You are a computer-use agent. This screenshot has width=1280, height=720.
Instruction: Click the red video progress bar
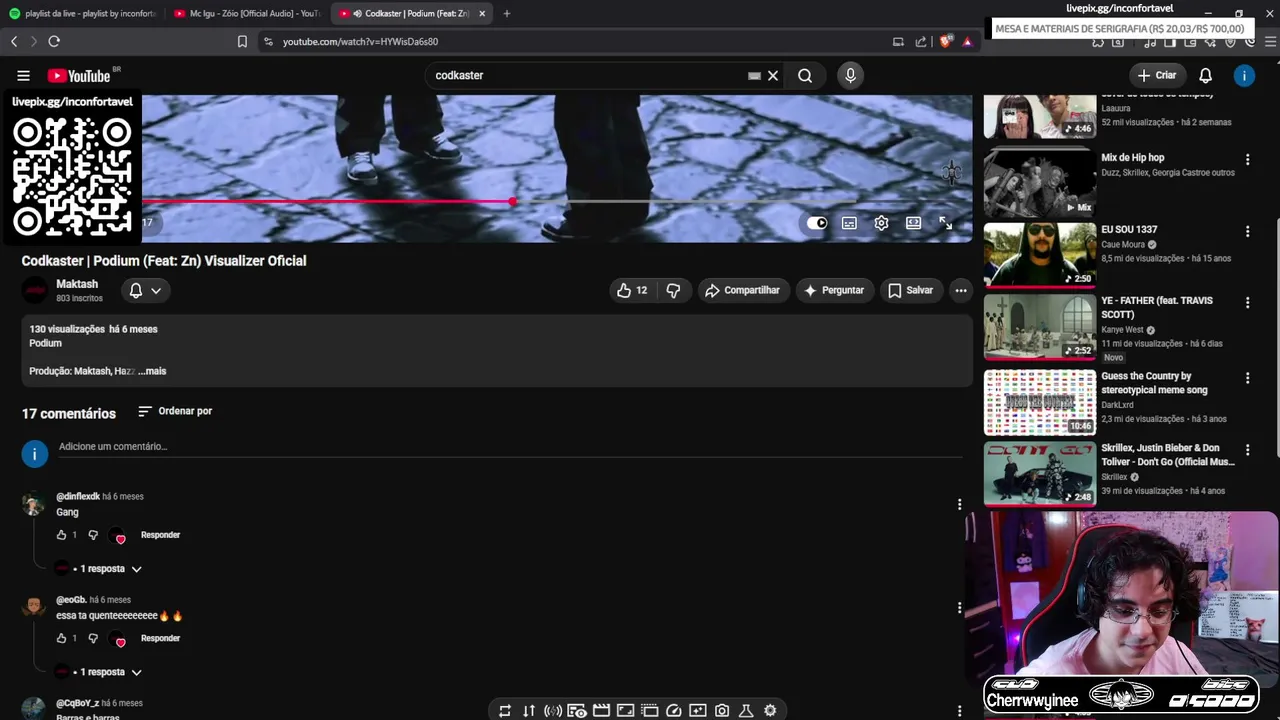click(327, 202)
